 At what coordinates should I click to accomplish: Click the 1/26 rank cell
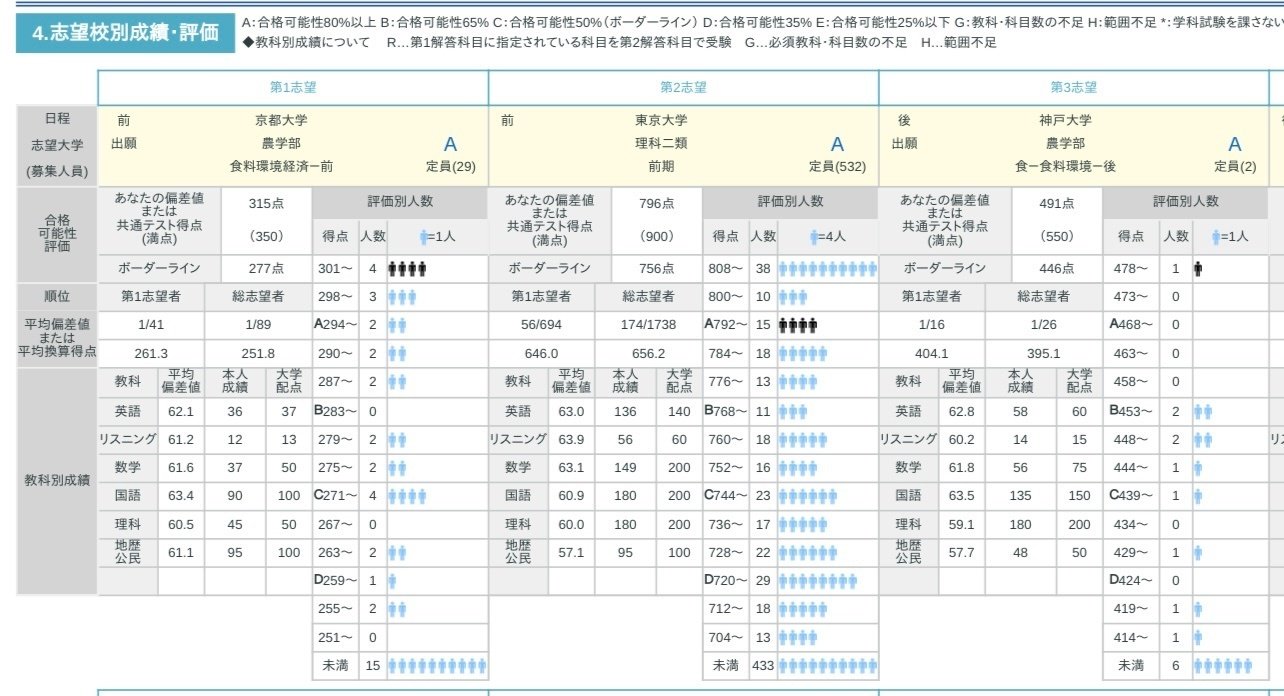pos(1043,325)
